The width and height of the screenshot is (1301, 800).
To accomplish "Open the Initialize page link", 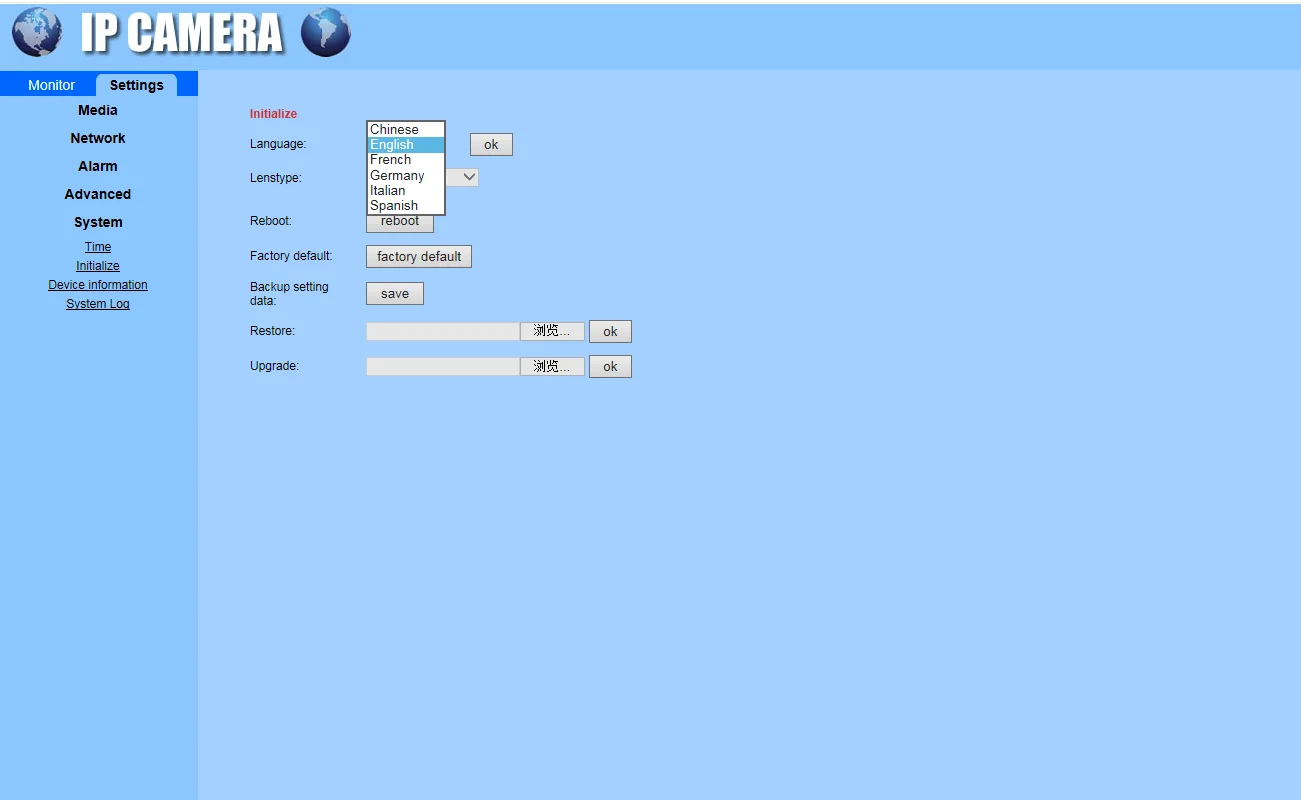I will tap(98, 266).
